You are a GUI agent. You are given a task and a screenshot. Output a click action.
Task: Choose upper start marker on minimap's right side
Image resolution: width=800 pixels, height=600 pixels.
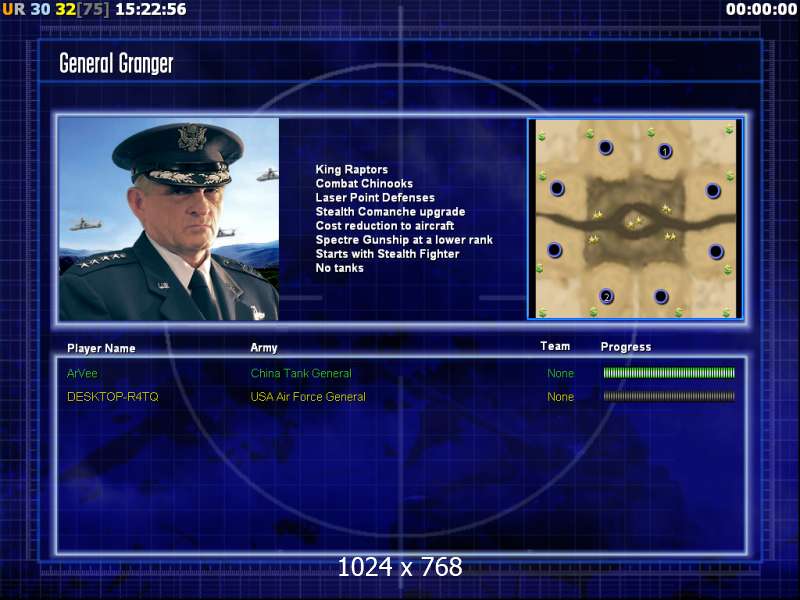(x=713, y=191)
